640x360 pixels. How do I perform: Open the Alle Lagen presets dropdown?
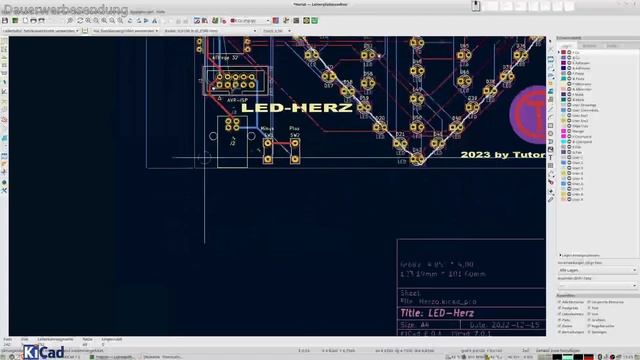tap(597, 270)
